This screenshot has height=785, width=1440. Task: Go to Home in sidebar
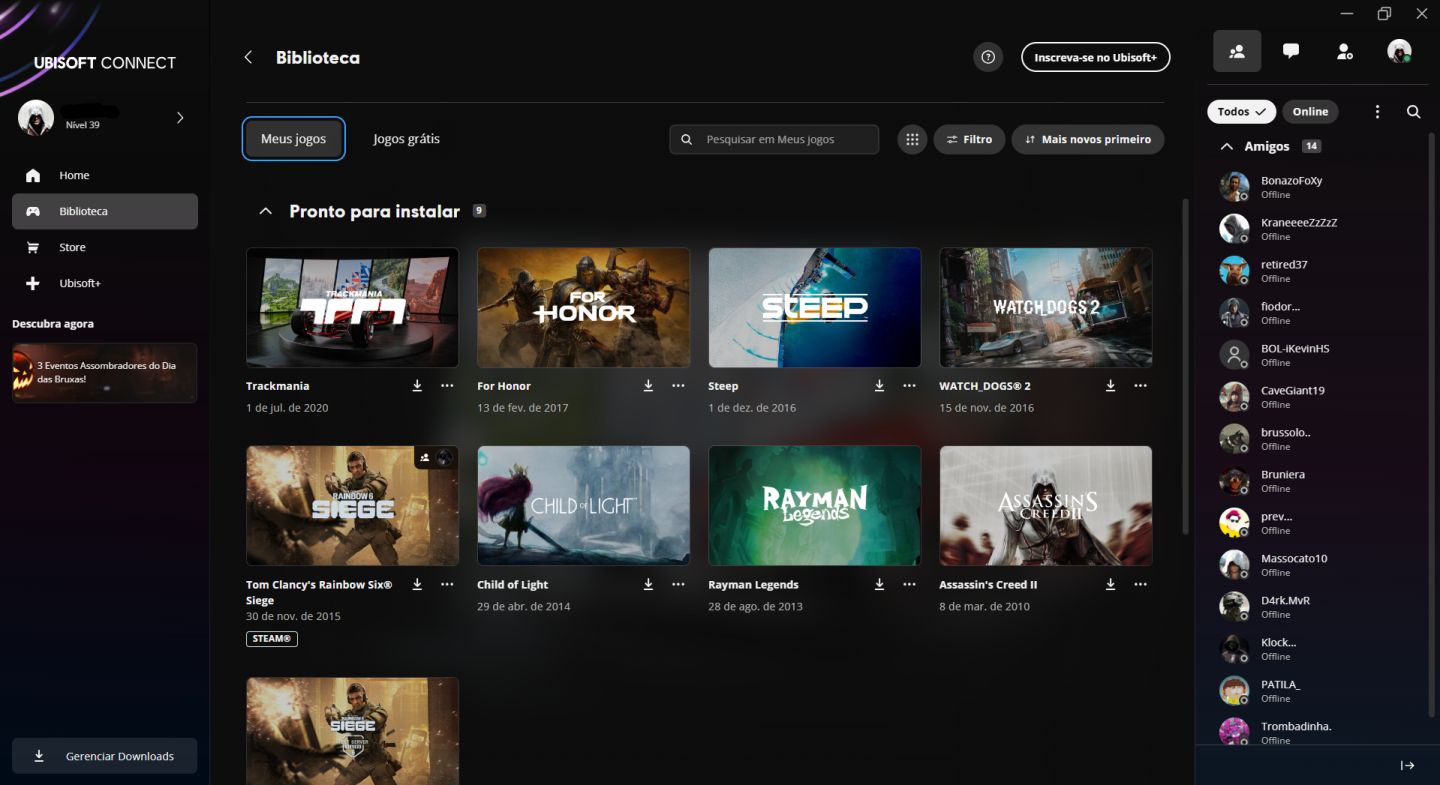click(x=105, y=175)
